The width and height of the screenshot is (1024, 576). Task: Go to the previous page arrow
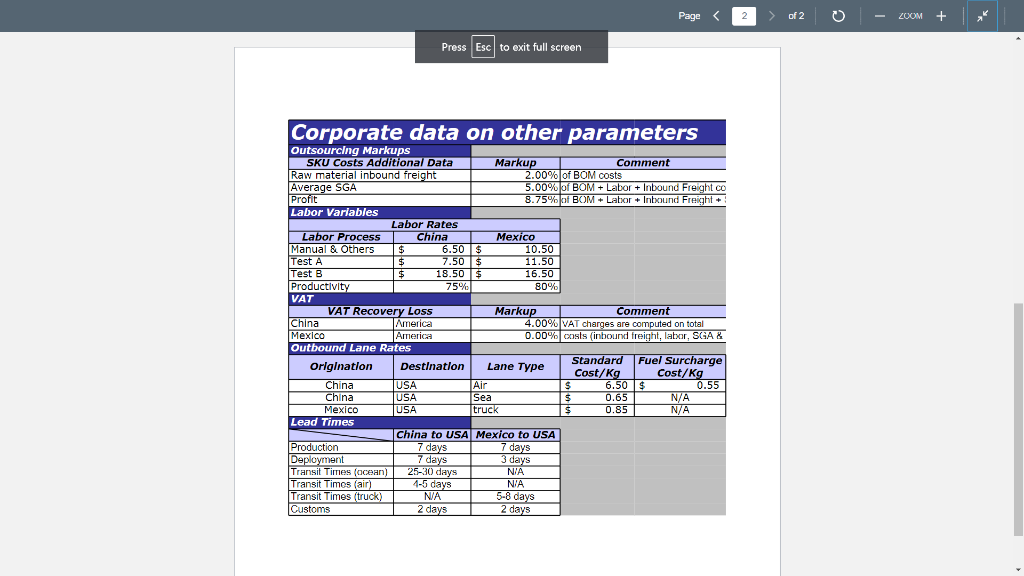coord(716,16)
